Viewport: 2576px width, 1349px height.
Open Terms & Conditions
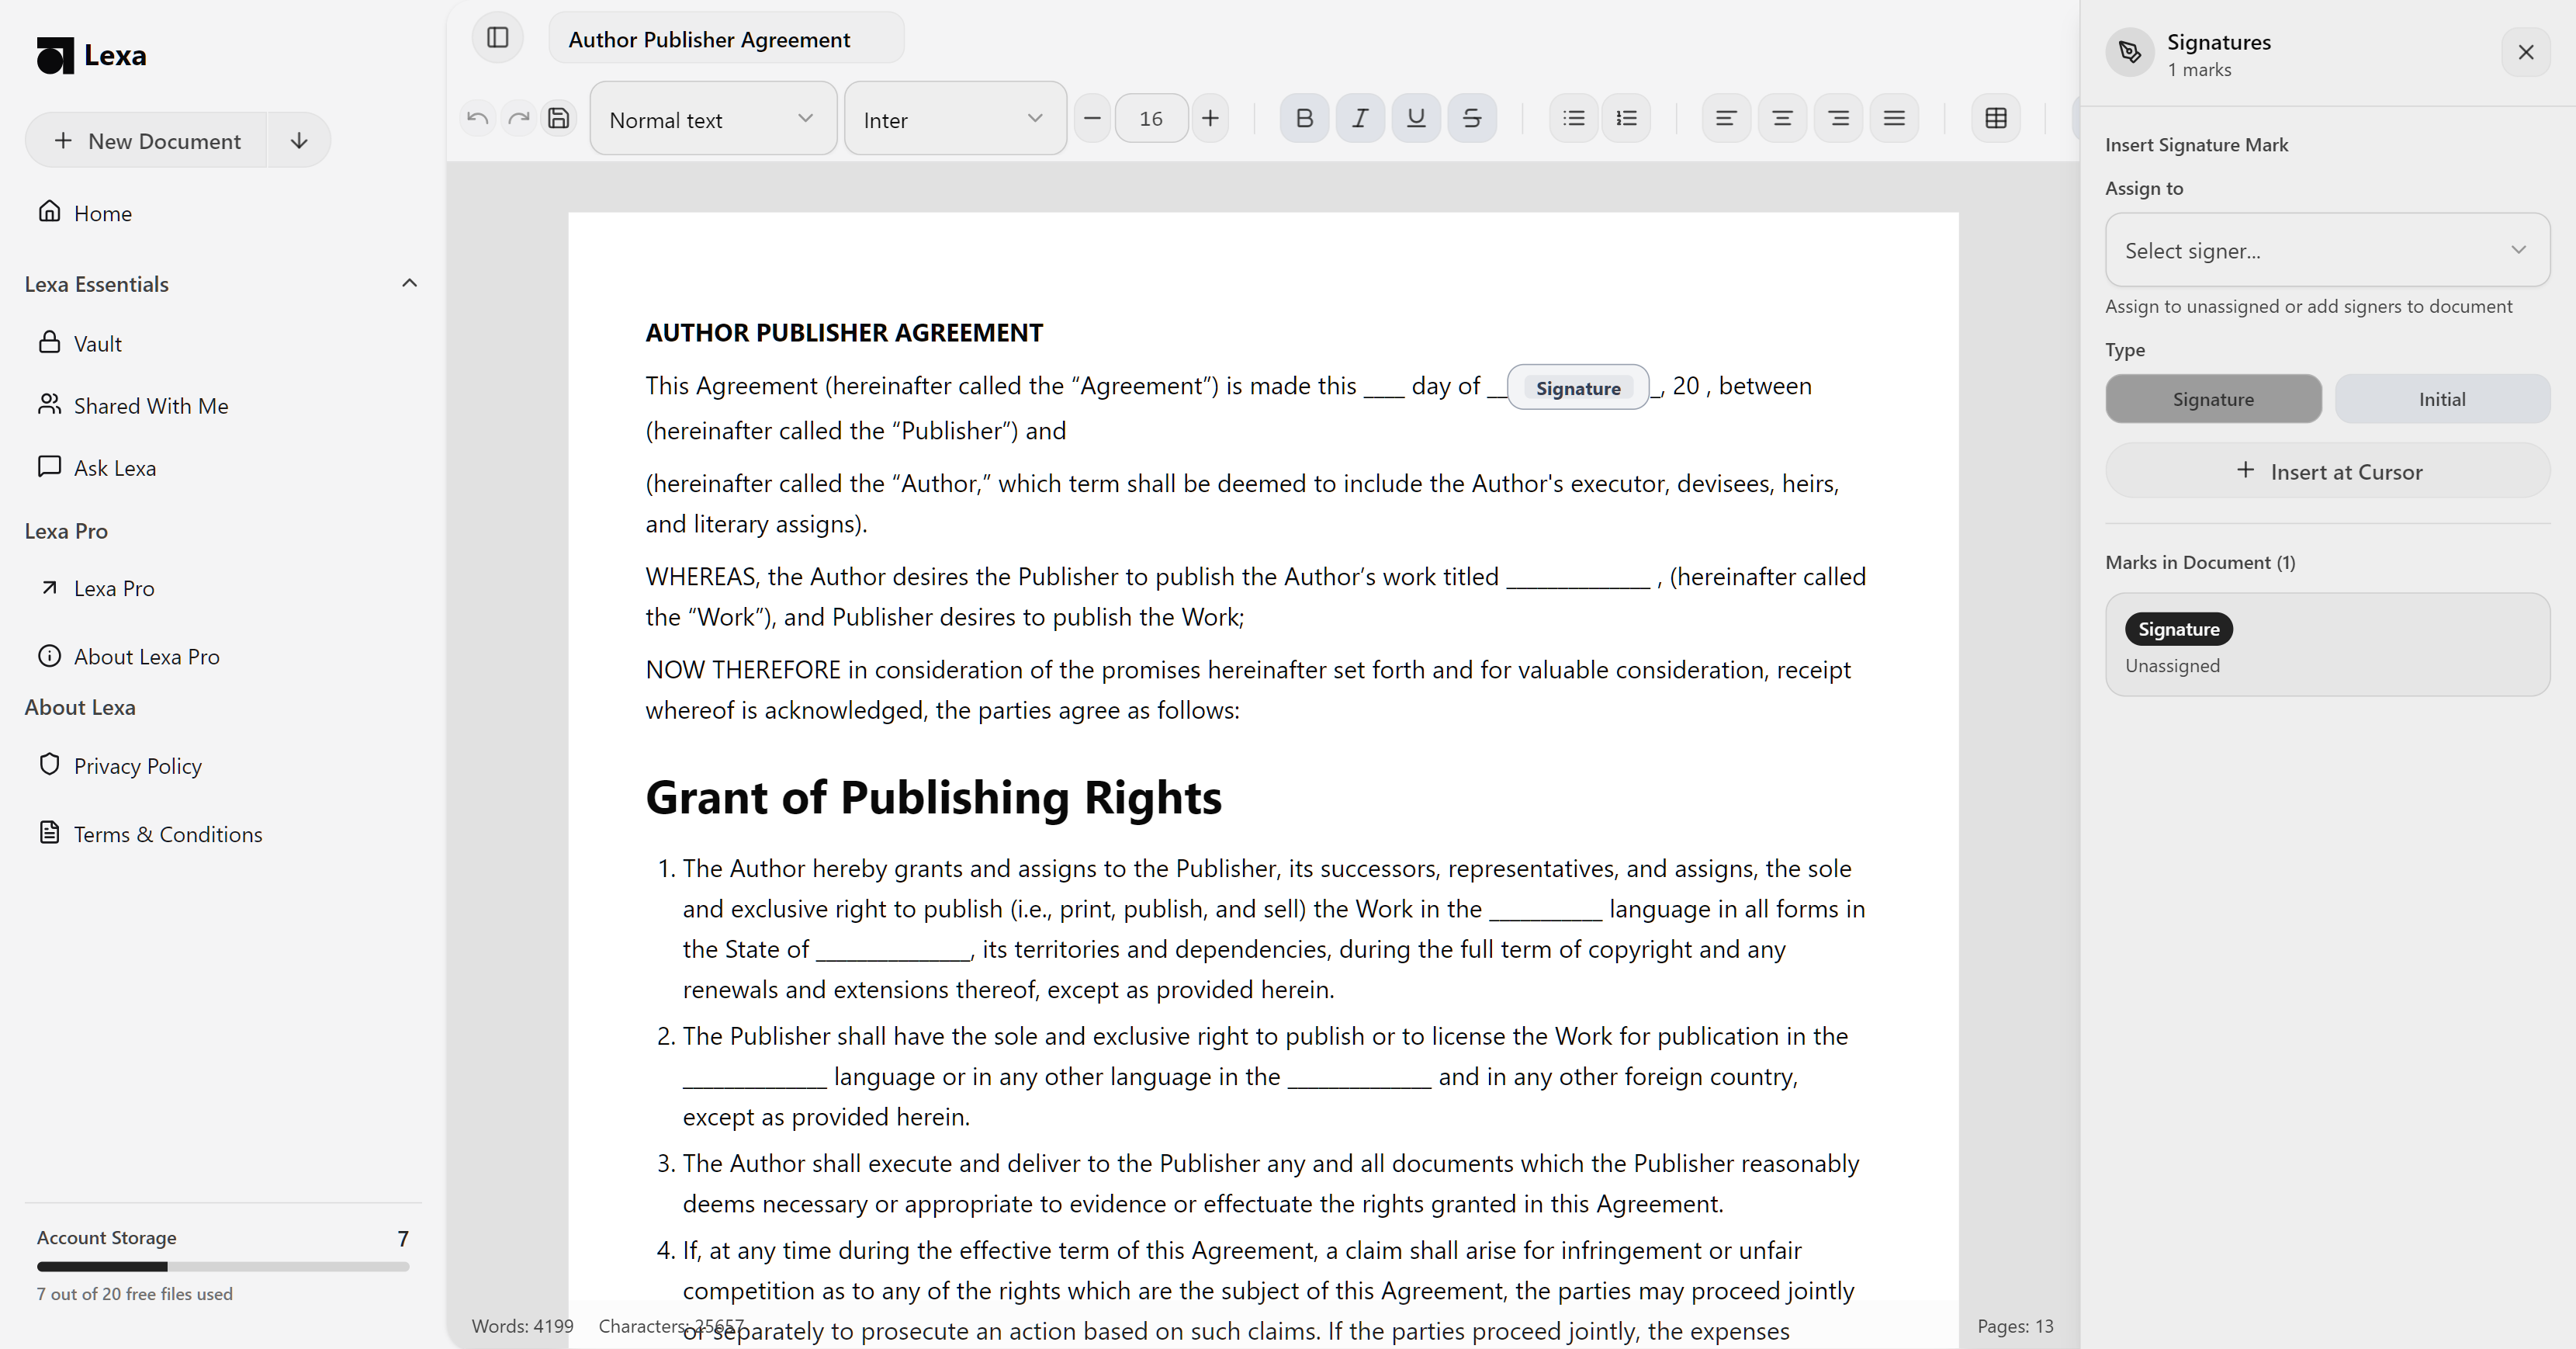167,833
